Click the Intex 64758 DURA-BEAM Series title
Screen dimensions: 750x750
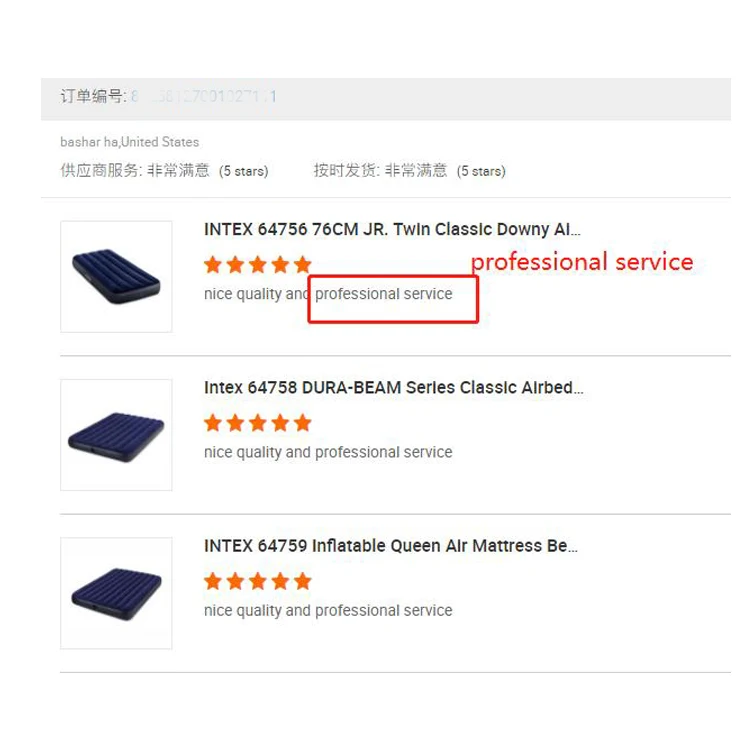(394, 387)
